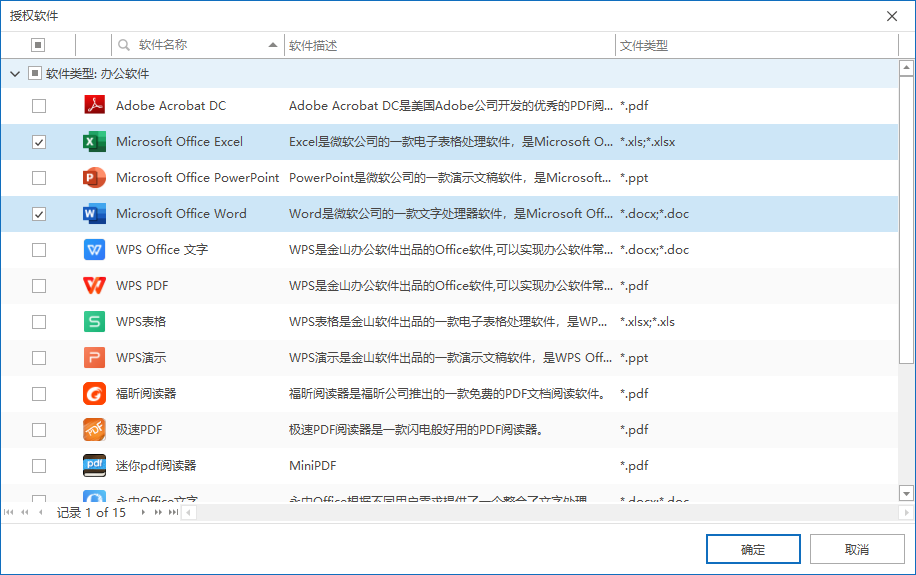The image size is (916, 575).
Task: Check the 迷你pdf阅读器 checkbox
Action: [x=39, y=466]
